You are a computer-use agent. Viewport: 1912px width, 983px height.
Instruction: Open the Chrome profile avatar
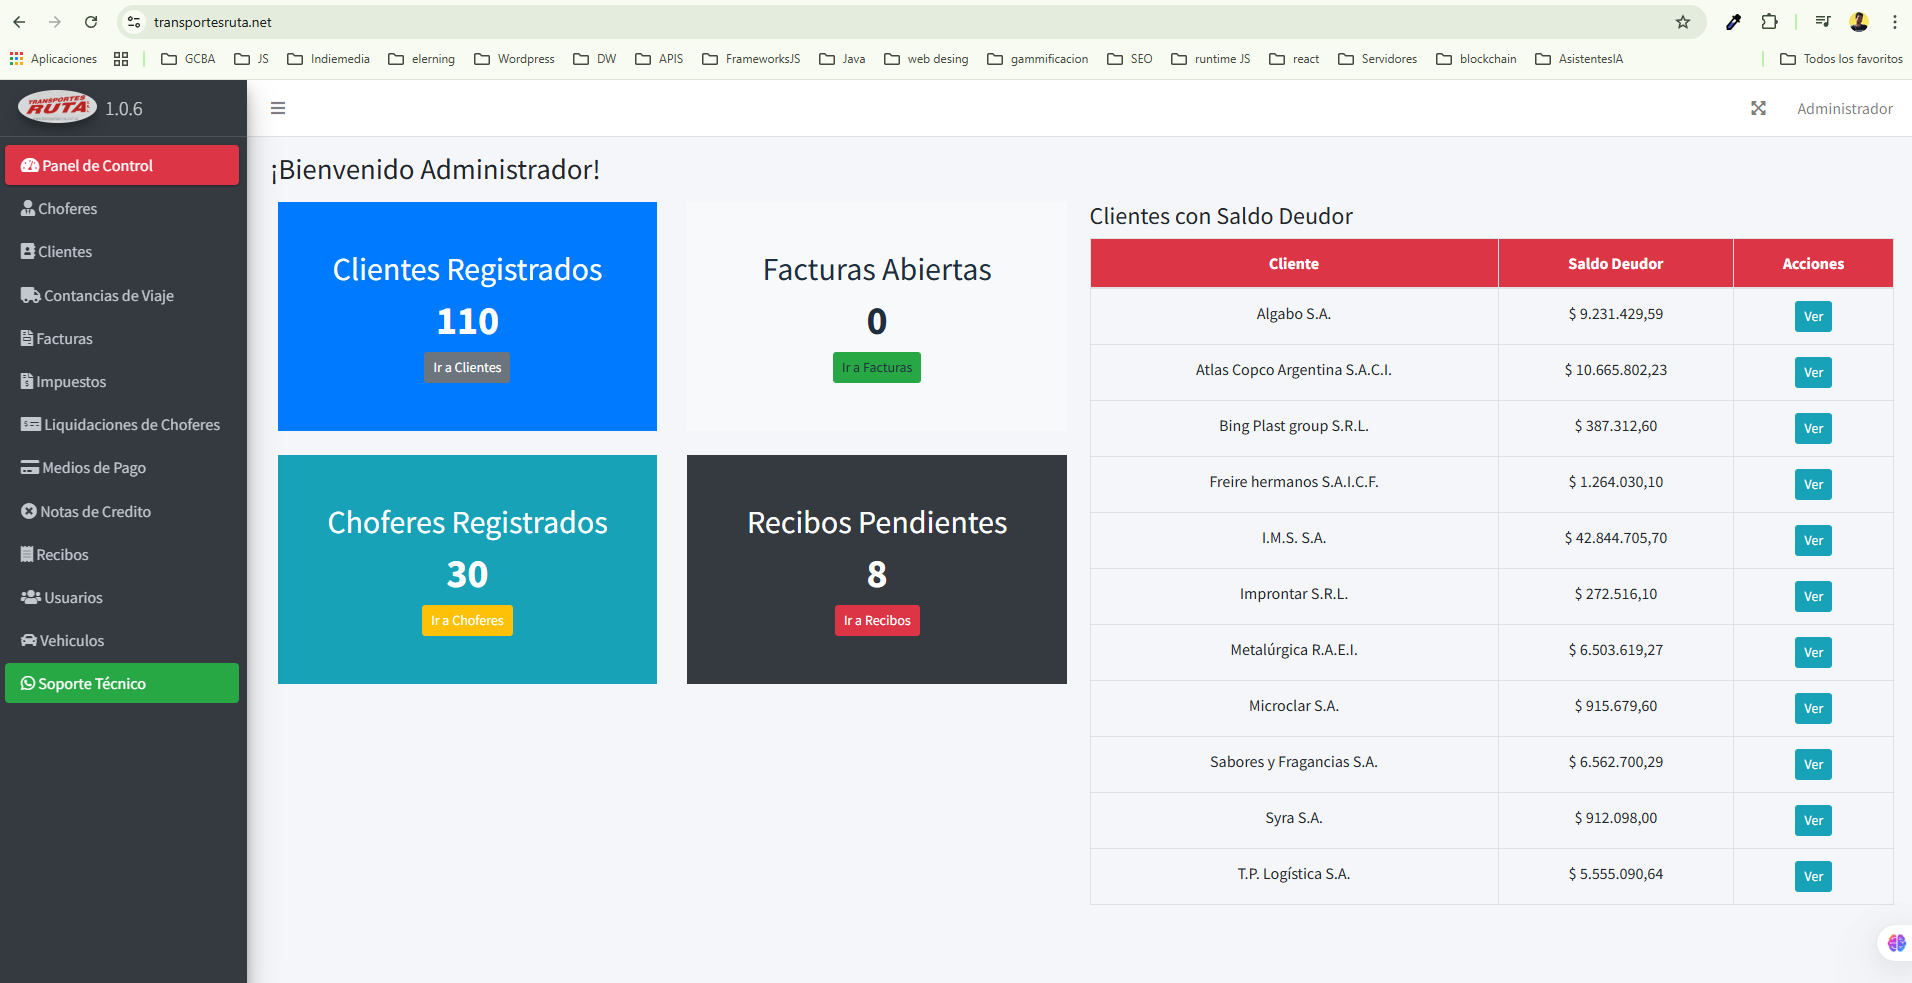click(x=1859, y=22)
